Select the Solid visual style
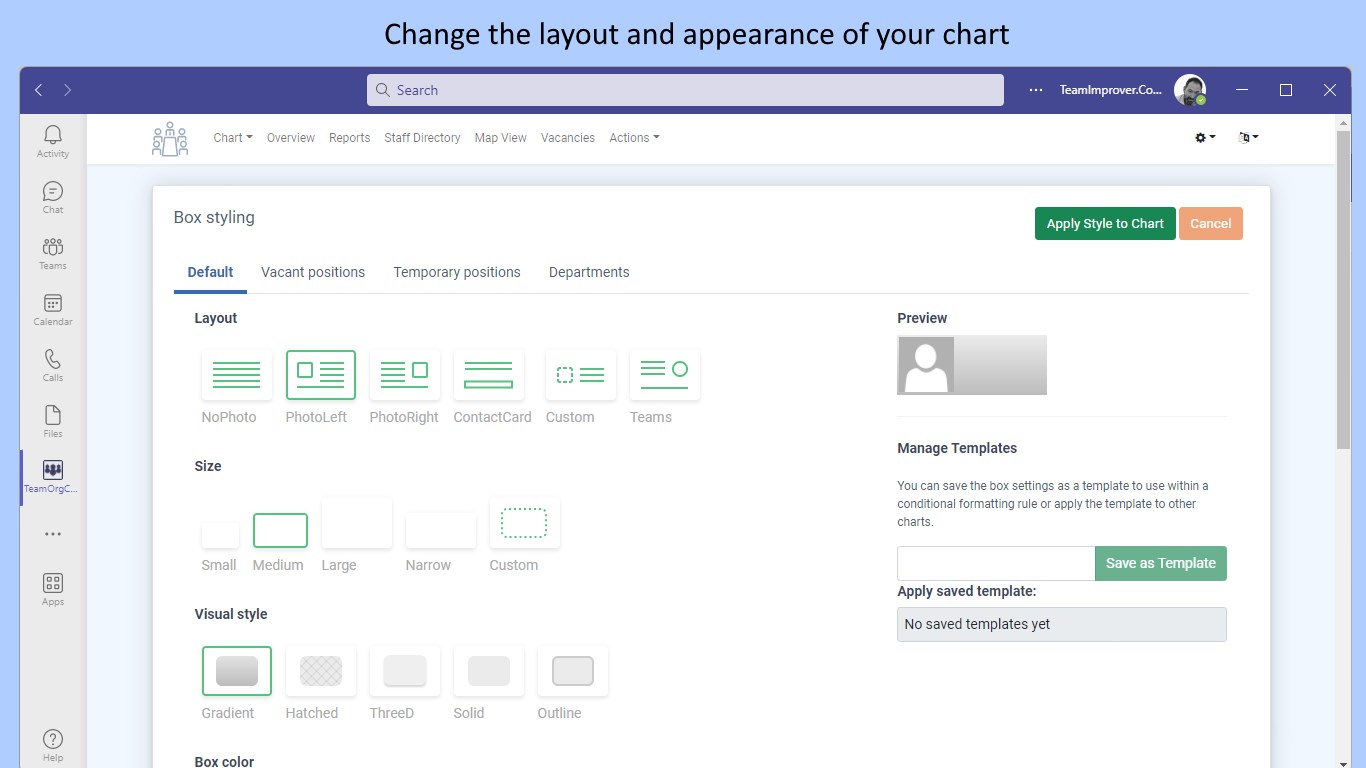Screen dimensions: 1366x768 pos(489,671)
